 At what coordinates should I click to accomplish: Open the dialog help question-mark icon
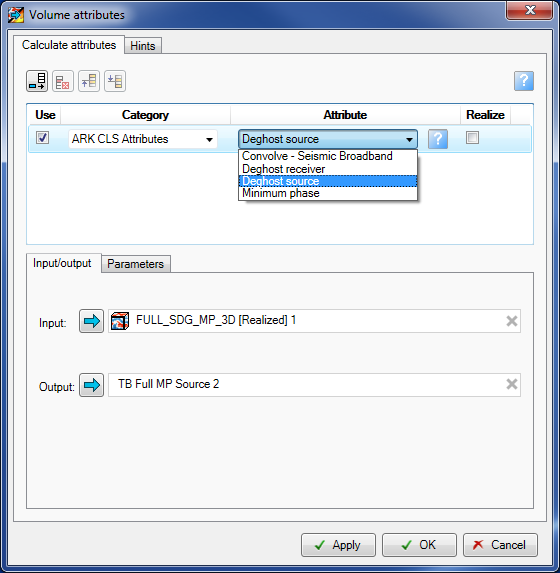tap(524, 81)
